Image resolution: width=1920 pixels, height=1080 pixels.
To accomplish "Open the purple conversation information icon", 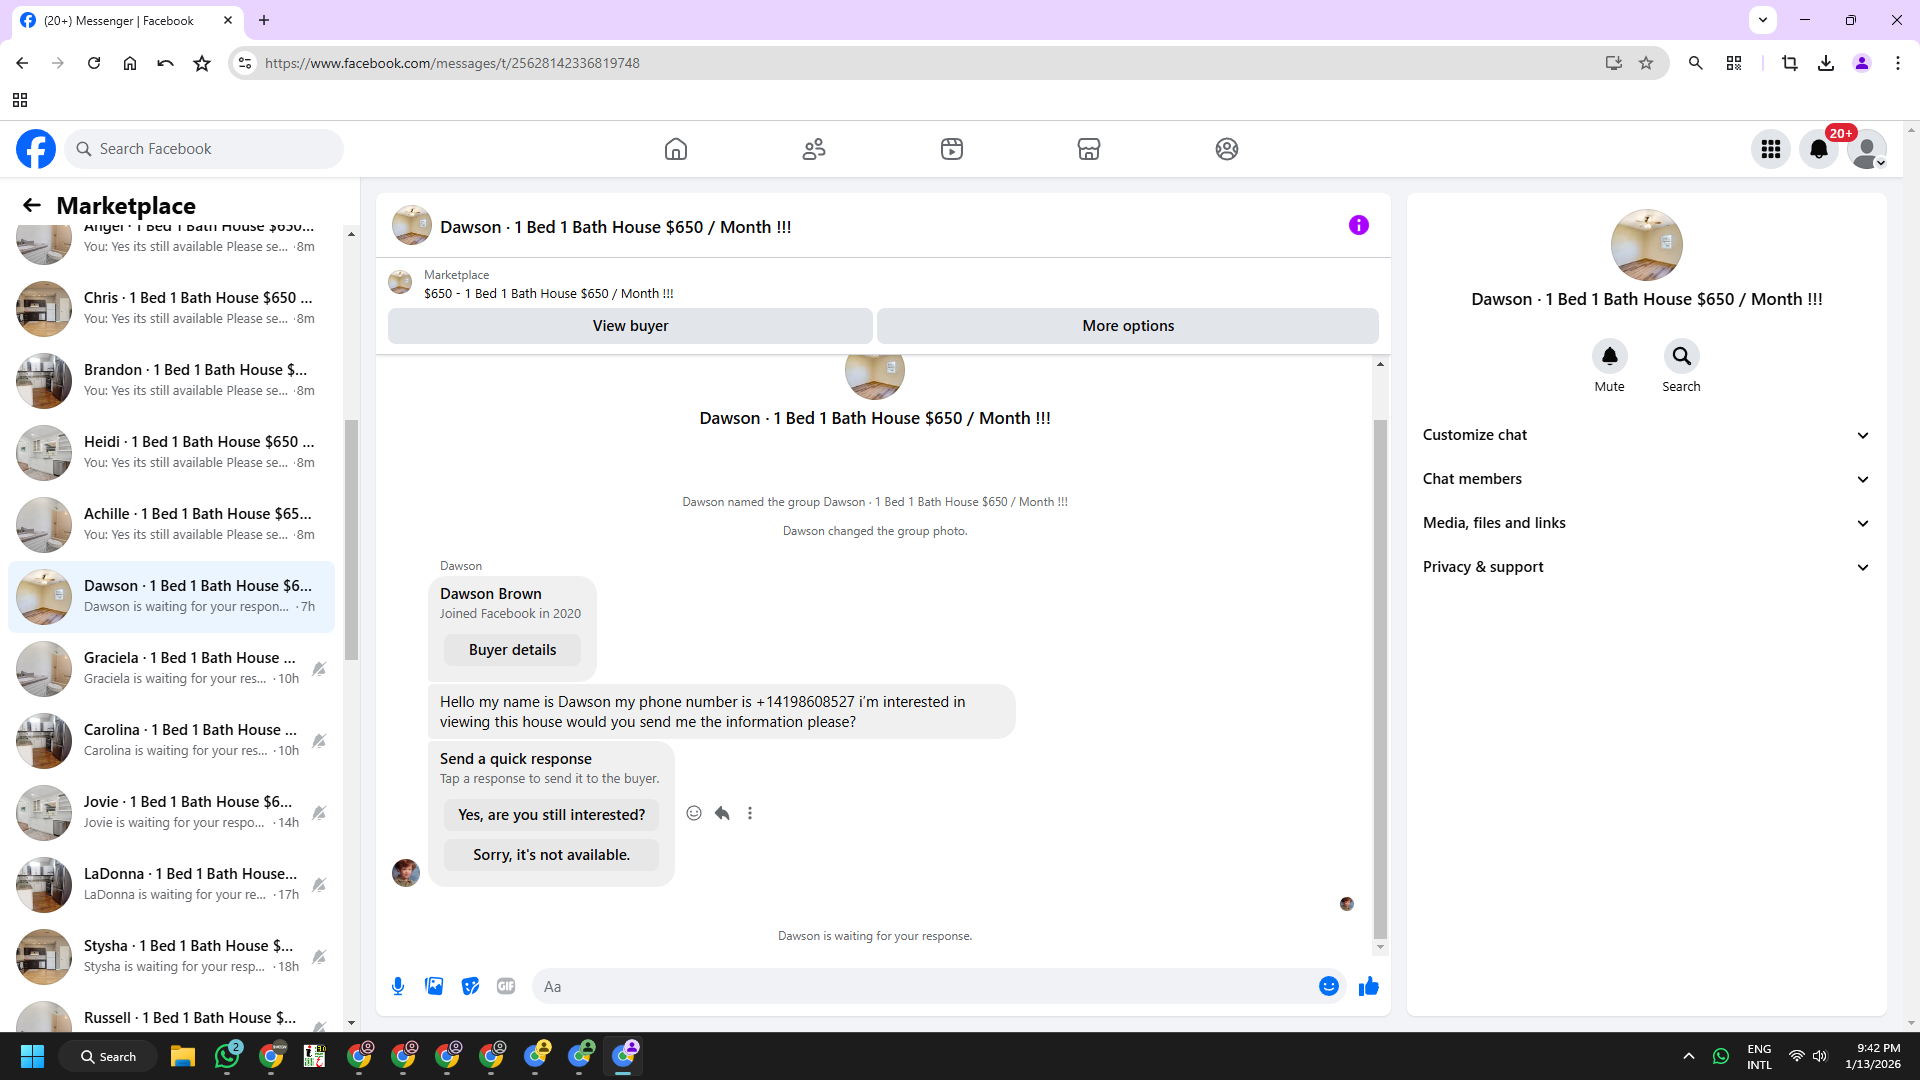I will point(1358,225).
